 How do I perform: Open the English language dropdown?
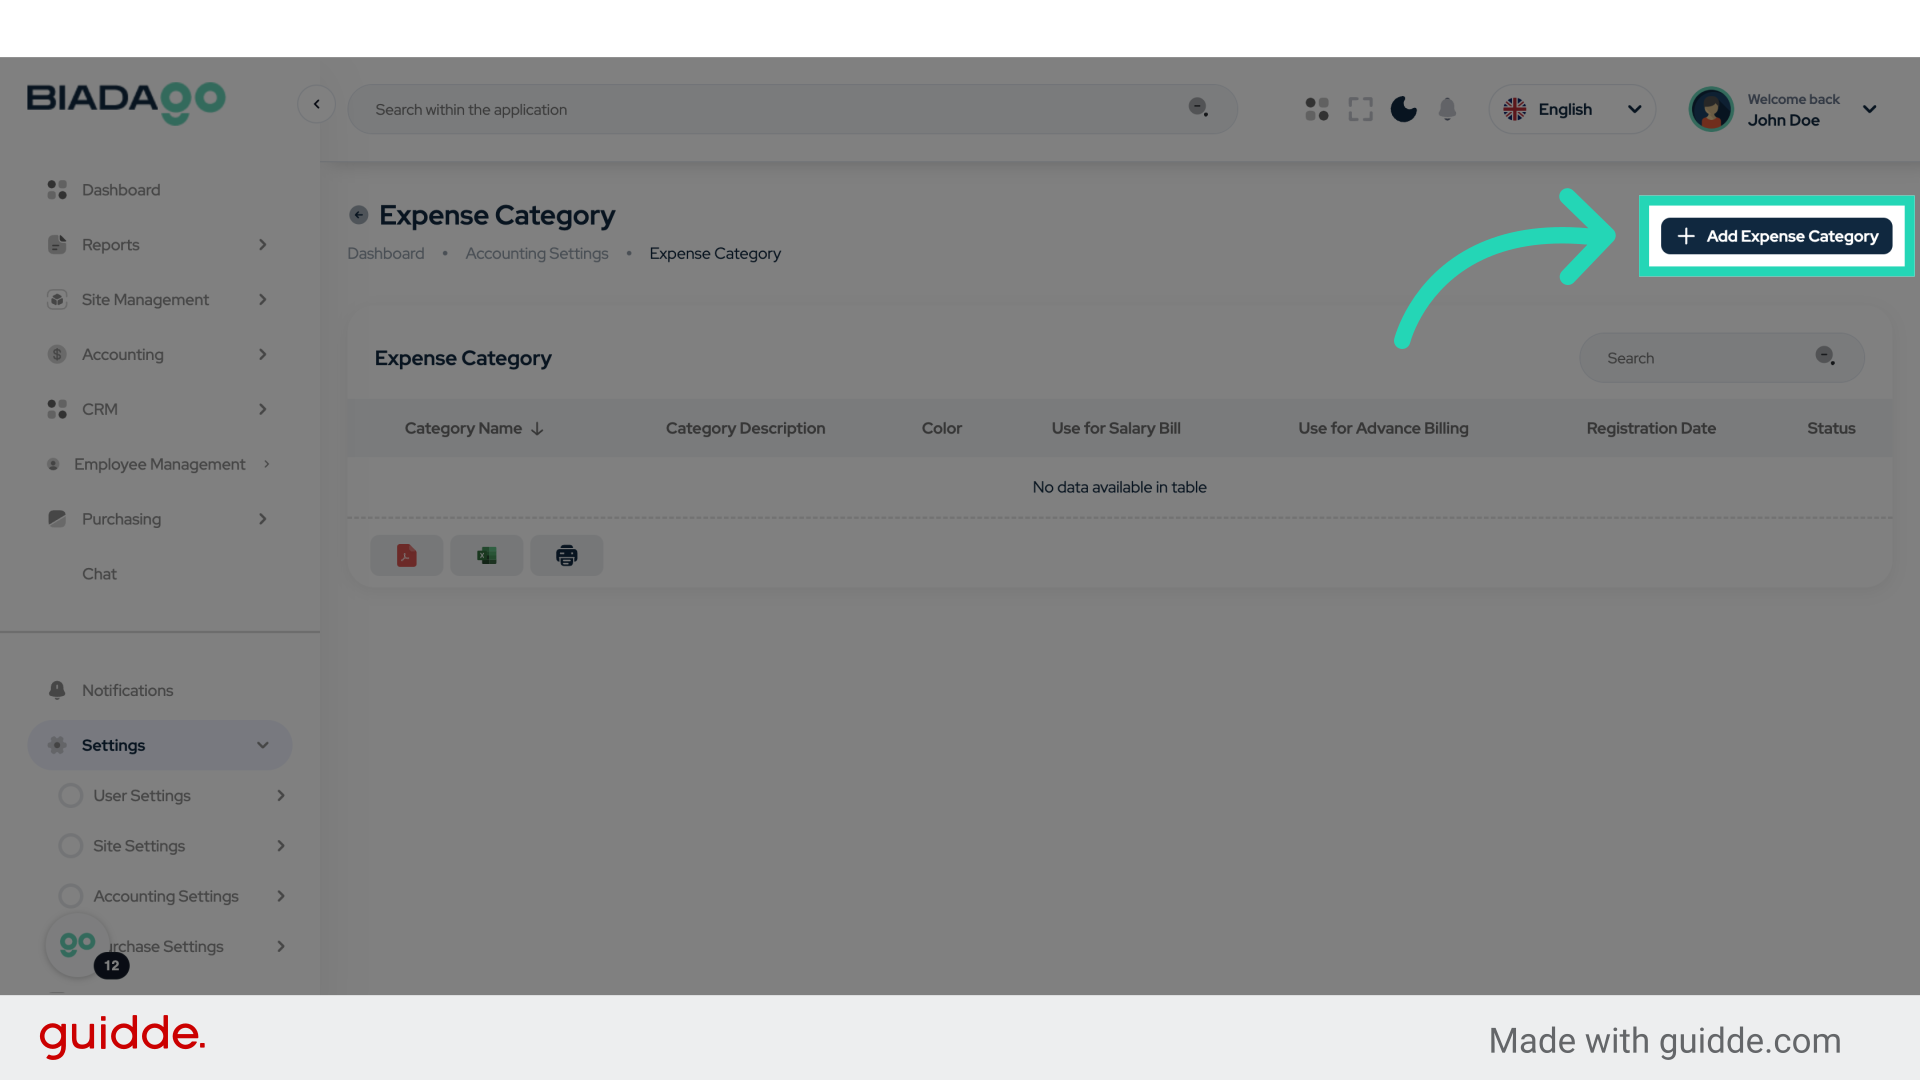coord(1572,109)
